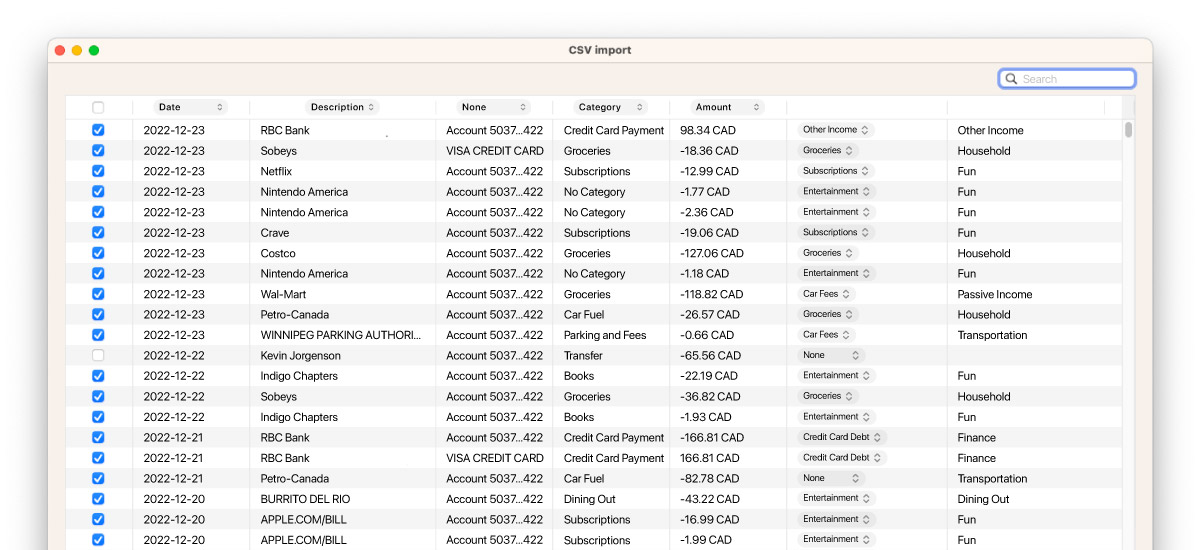Uncheck the Sobeys -18.36 CAD row checkbox
The height and width of the screenshot is (550, 1200).
[x=98, y=151]
